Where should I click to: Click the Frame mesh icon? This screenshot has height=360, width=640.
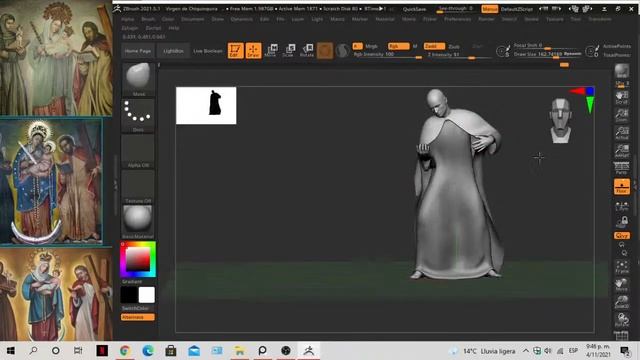click(622, 267)
